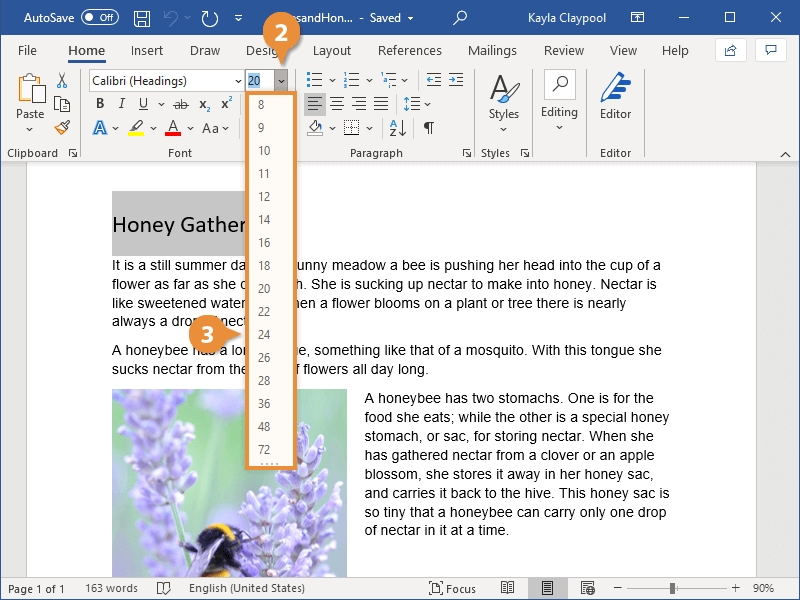Switch to the References tab

coord(409,51)
